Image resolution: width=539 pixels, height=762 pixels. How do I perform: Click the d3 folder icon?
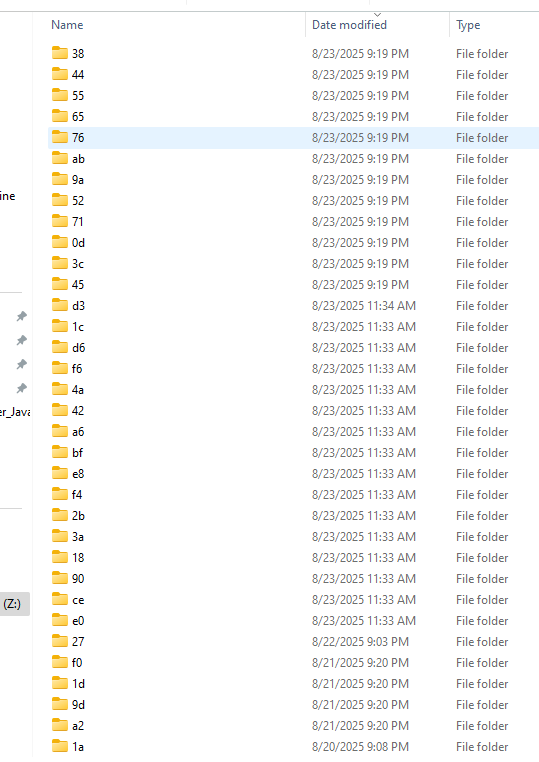tap(60, 305)
